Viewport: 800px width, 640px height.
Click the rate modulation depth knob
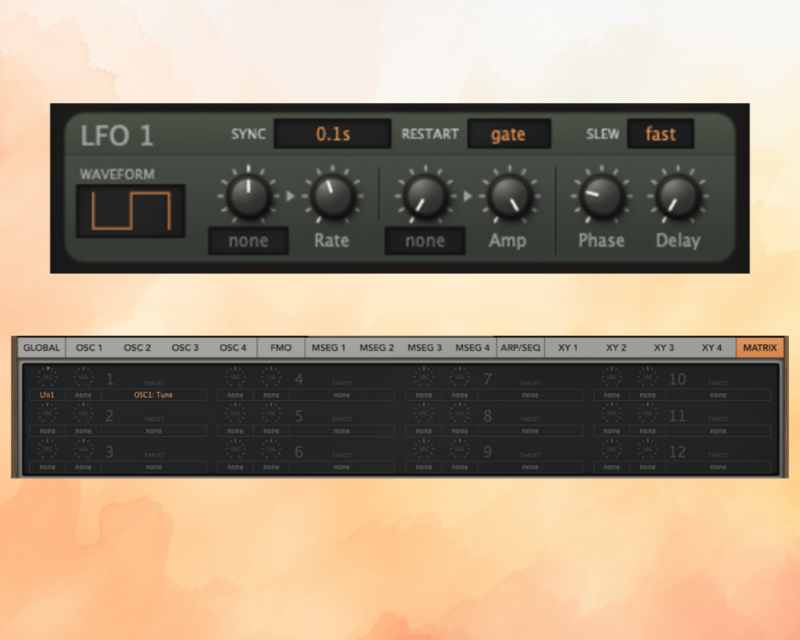pyautogui.click(x=248, y=196)
